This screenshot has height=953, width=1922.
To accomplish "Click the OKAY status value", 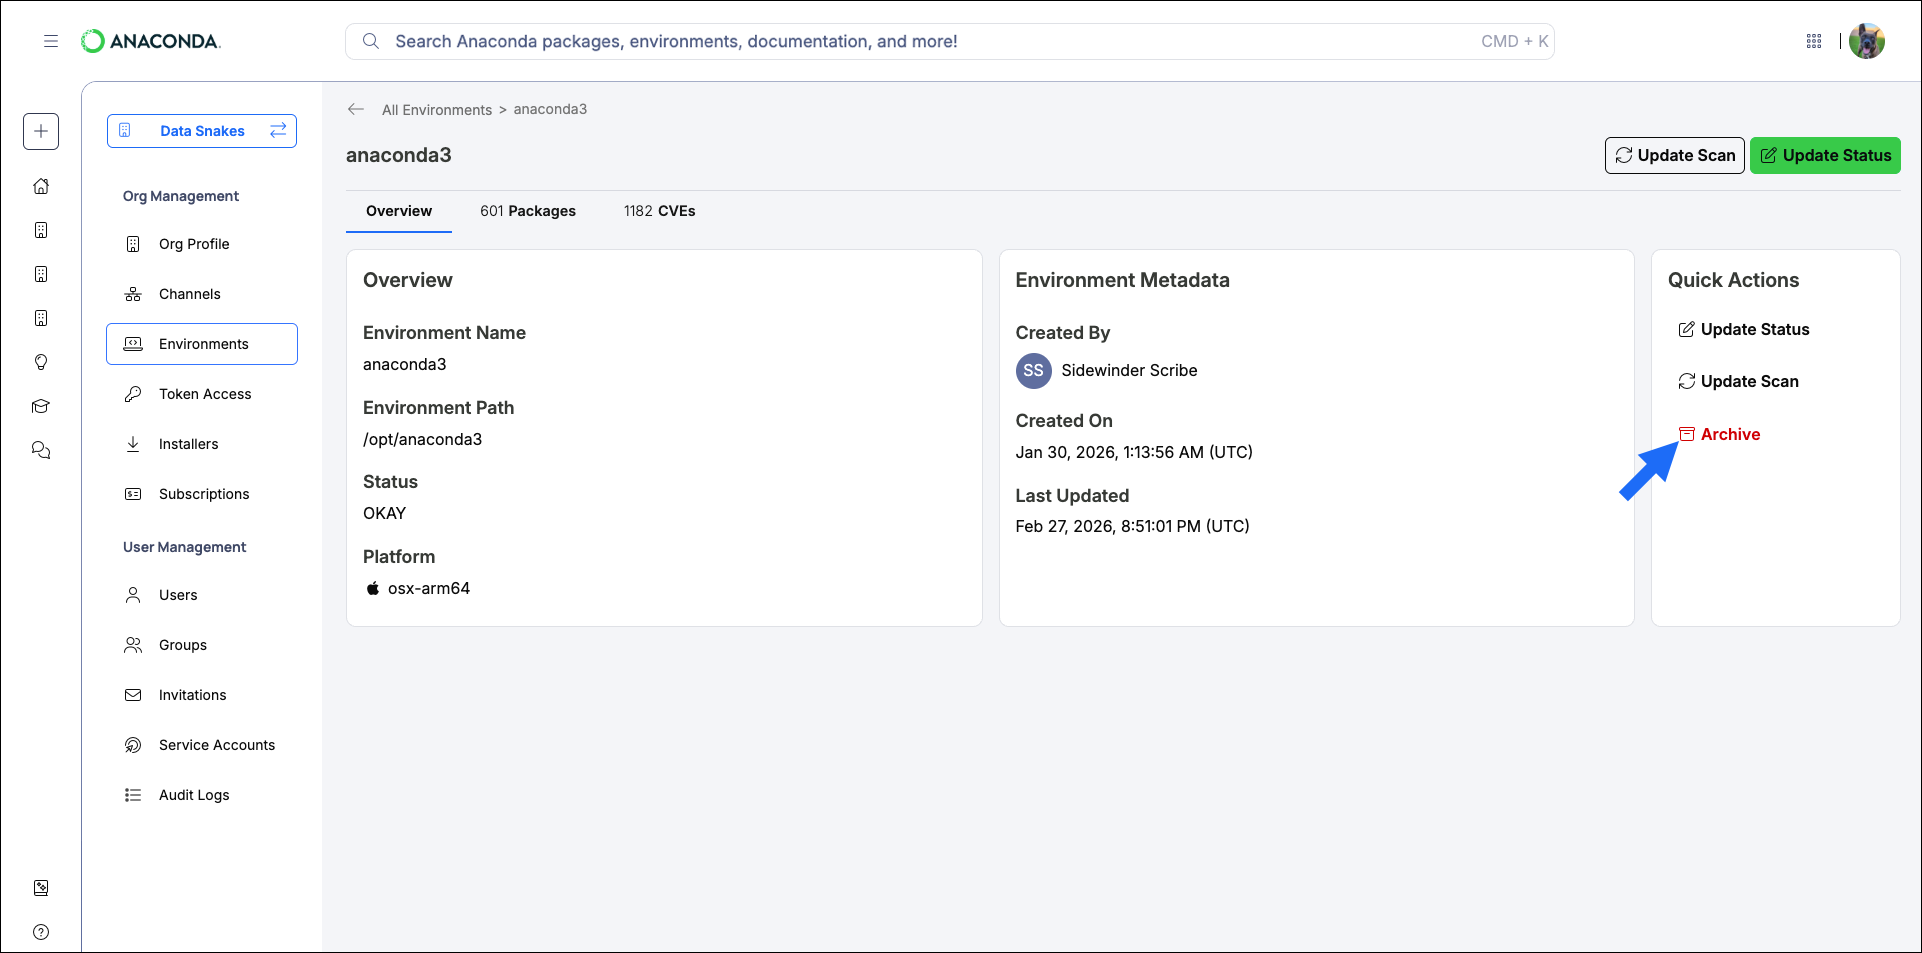I will pyautogui.click(x=384, y=513).
